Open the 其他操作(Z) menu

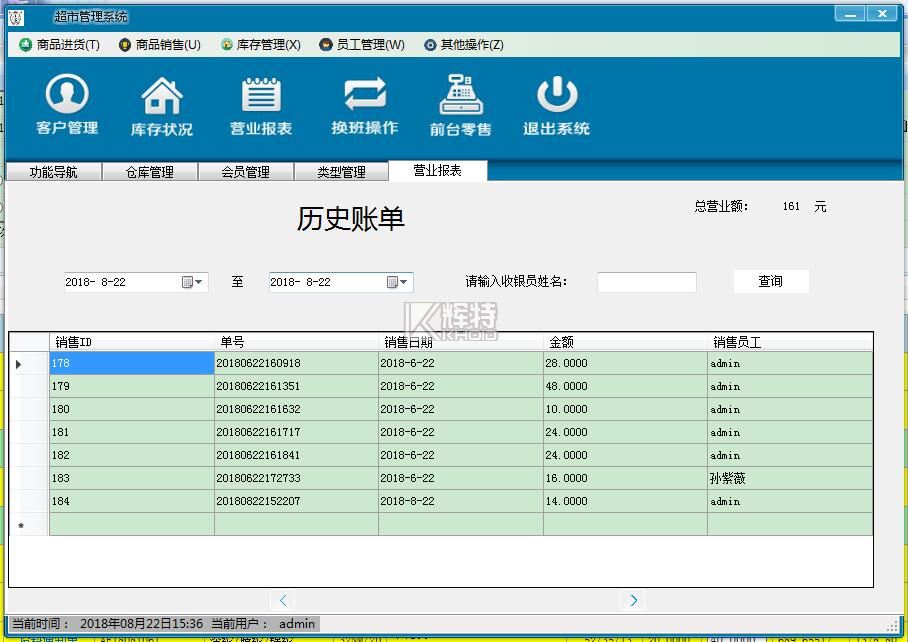tap(464, 45)
